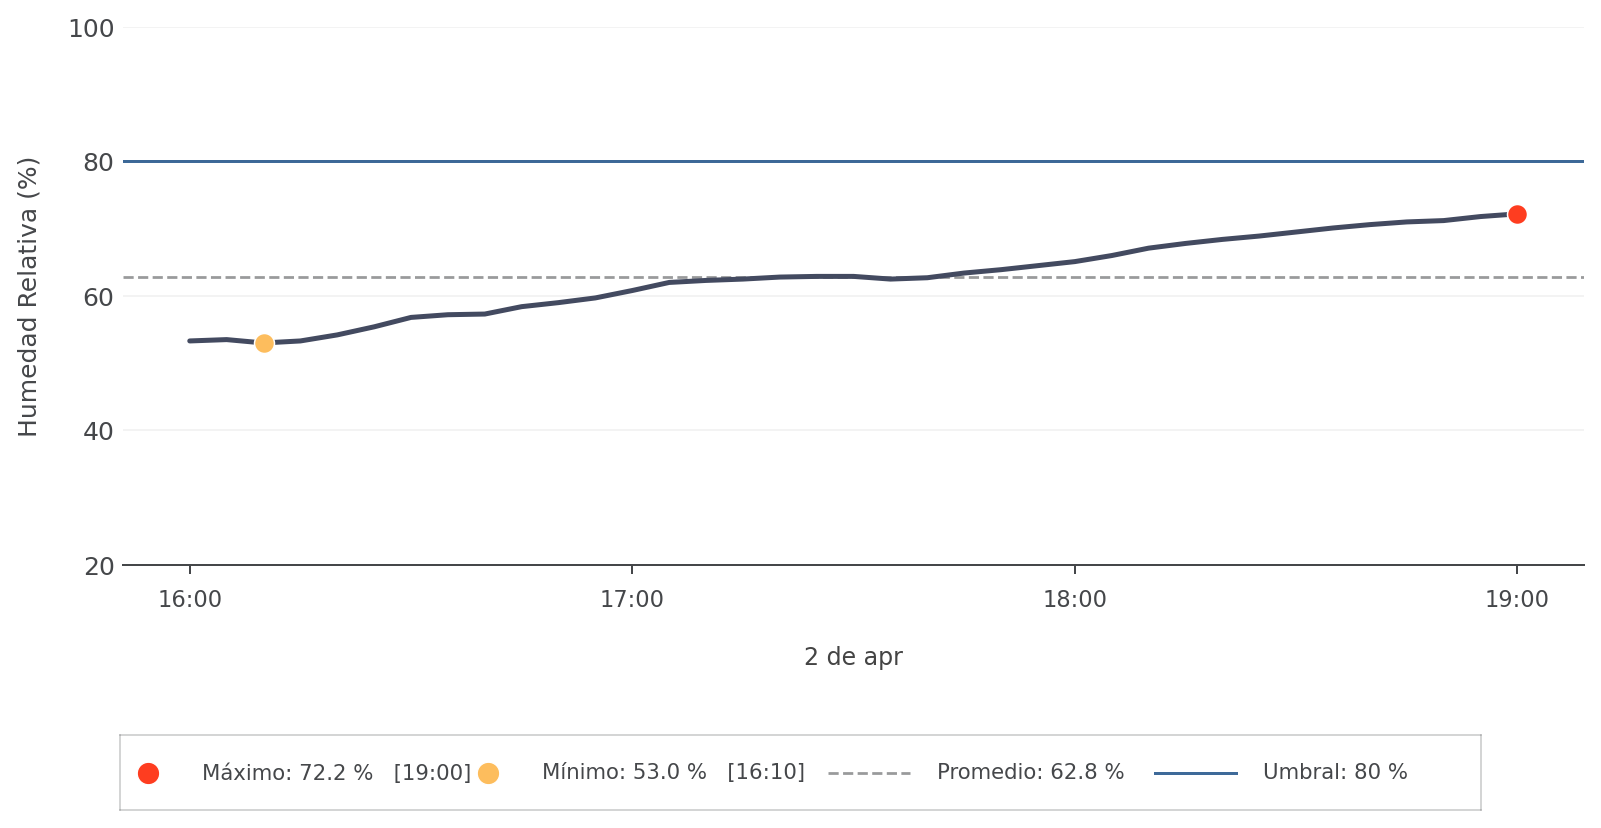Click the Humedad Relativa (%) axis title
Image resolution: width=1601 pixels, height=828 pixels.
coord(28,297)
